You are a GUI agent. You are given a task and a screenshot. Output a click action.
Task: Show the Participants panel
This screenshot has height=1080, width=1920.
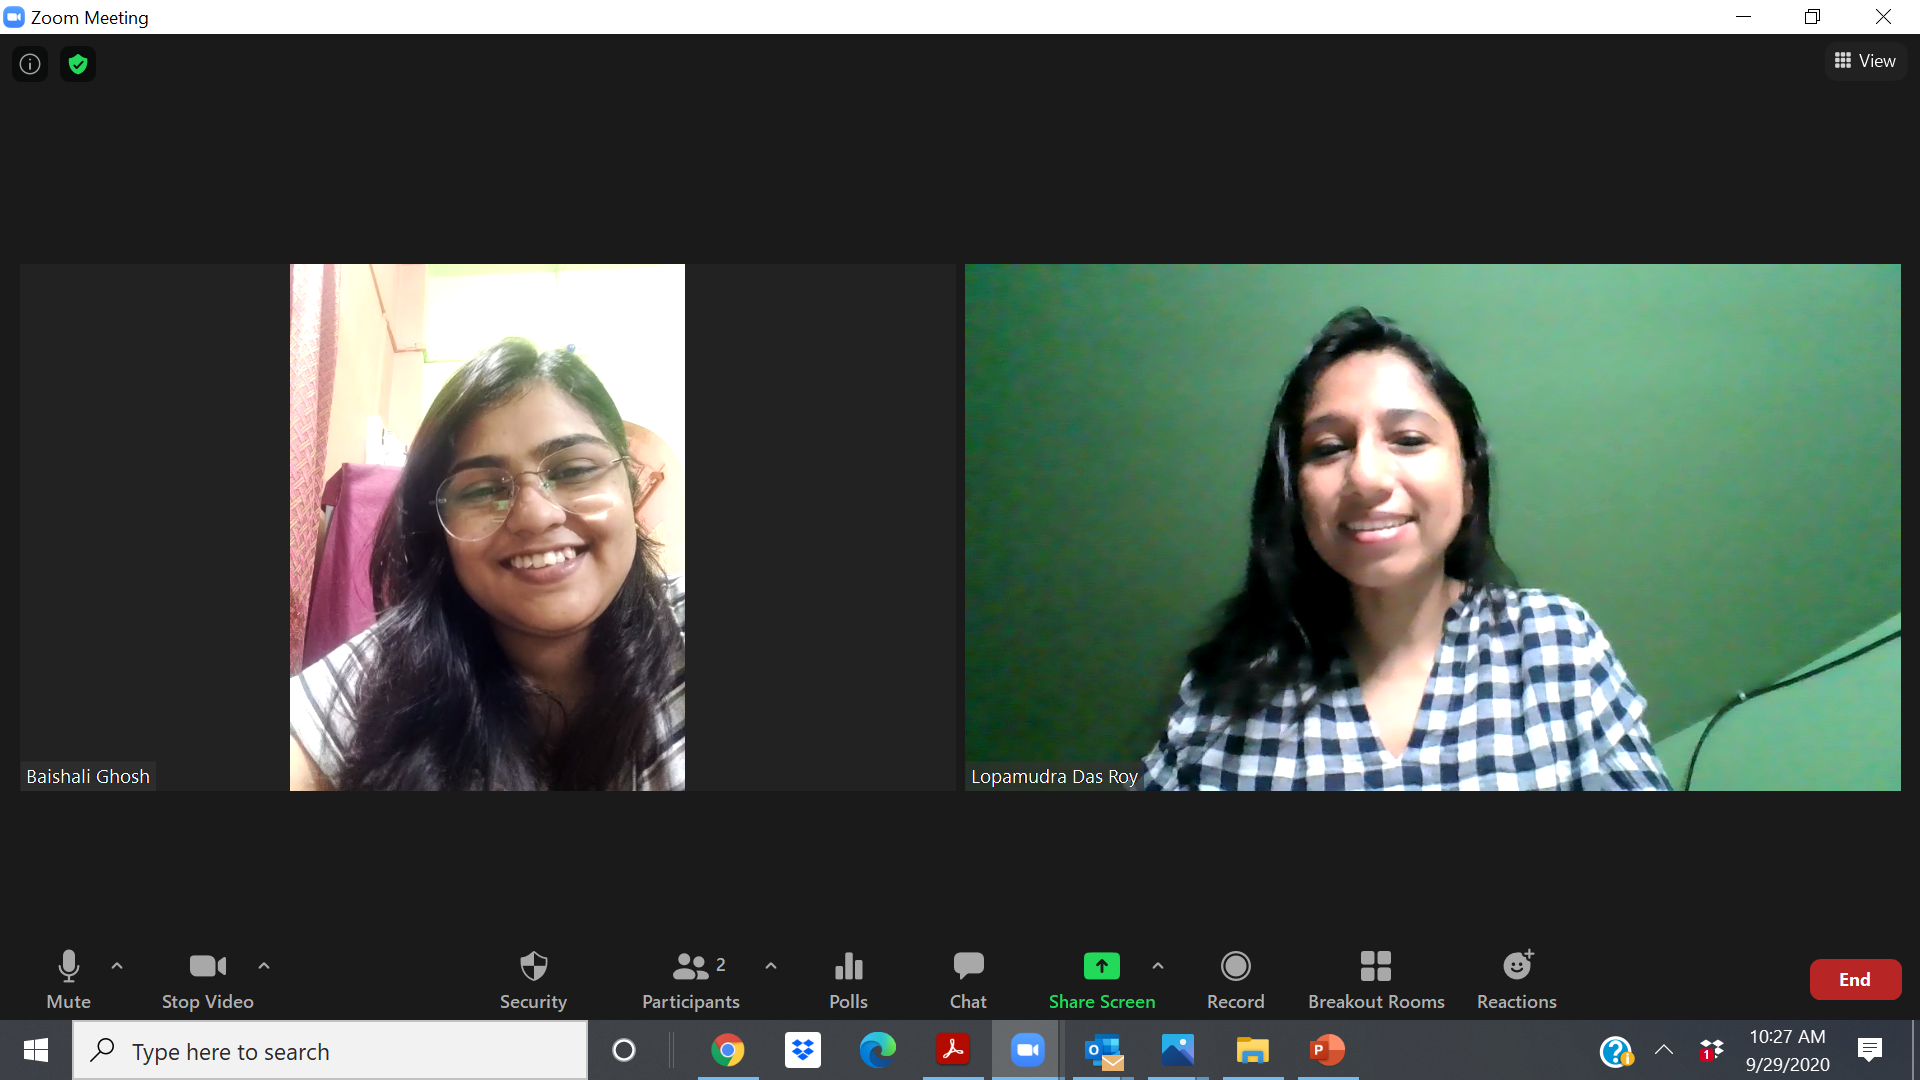[690, 978]
